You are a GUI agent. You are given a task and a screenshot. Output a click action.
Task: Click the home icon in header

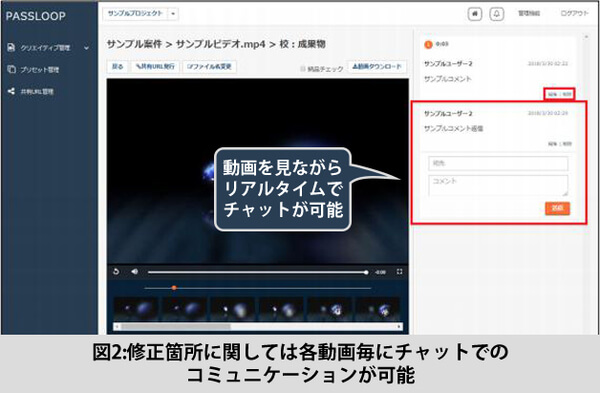coord(475,14)
